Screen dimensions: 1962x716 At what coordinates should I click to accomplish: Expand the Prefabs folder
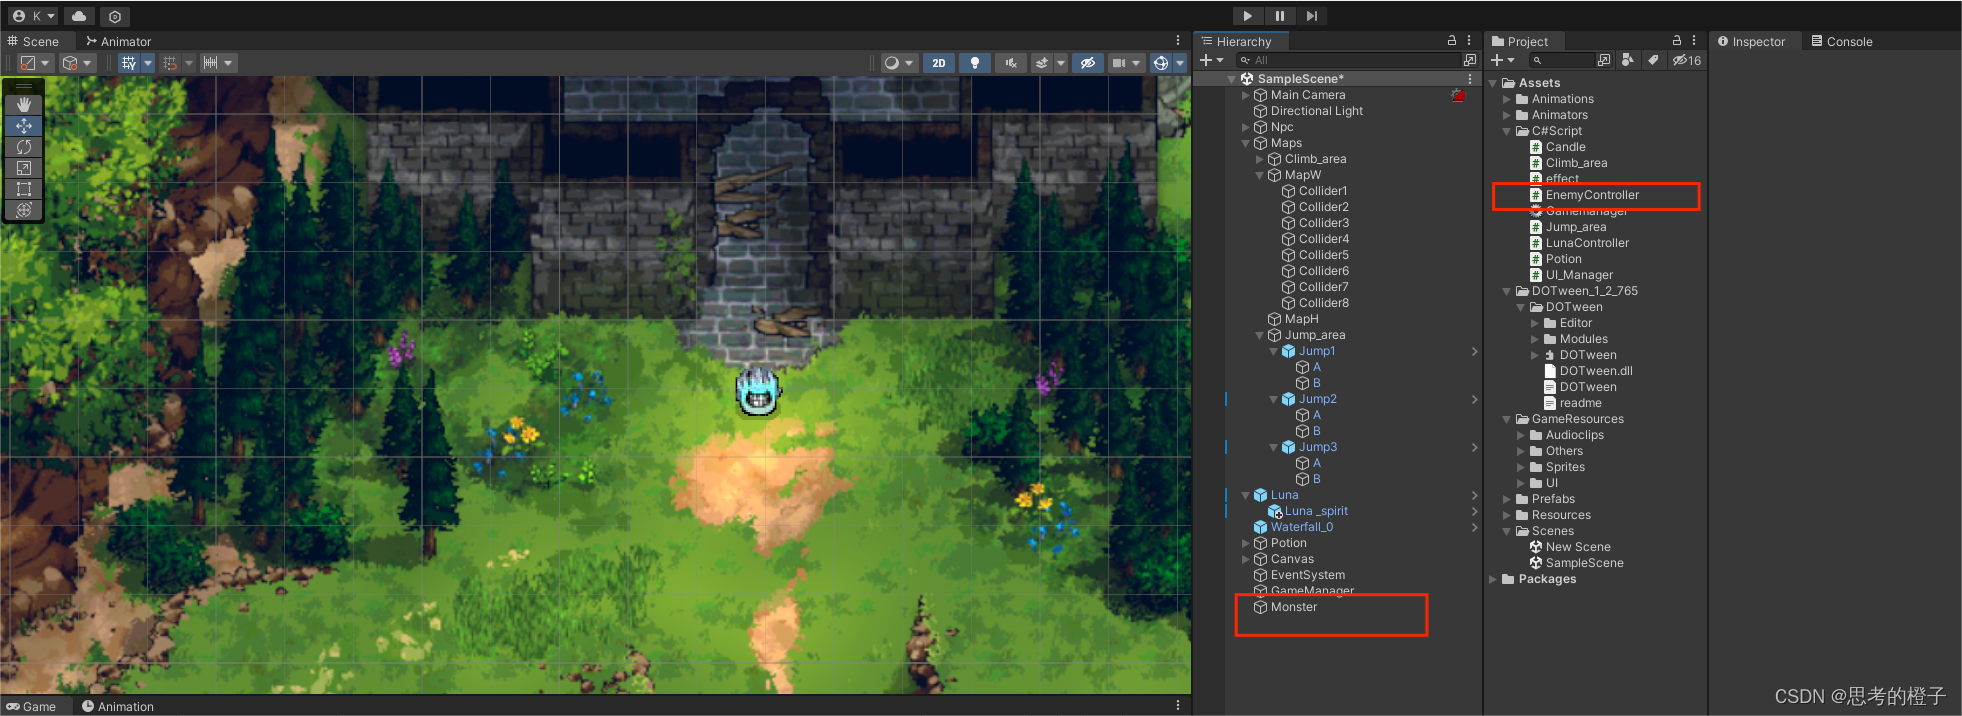point(1506,499)
